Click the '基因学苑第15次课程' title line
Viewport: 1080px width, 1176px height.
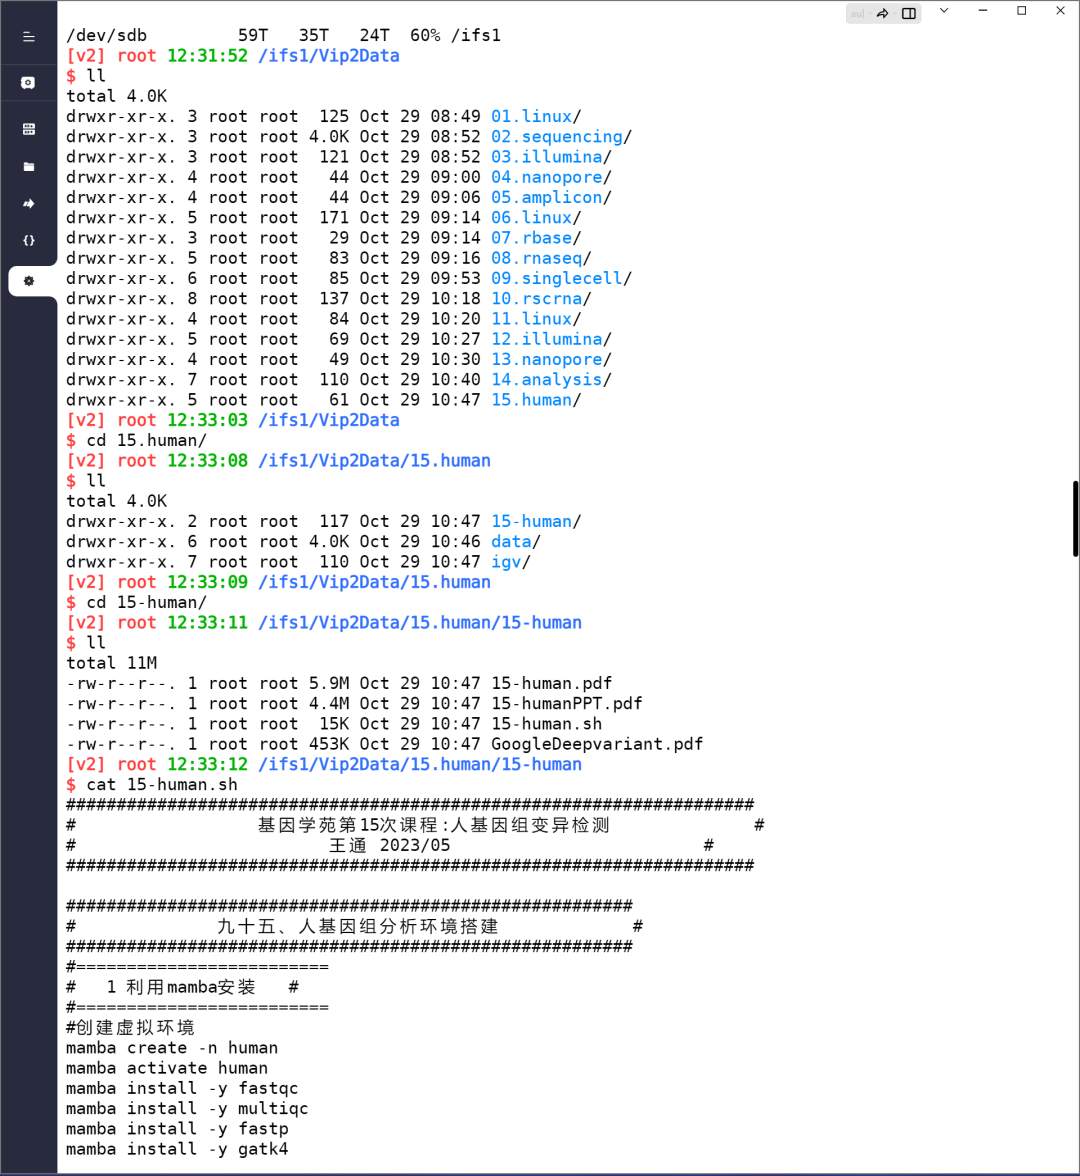(x=434, y=825)
